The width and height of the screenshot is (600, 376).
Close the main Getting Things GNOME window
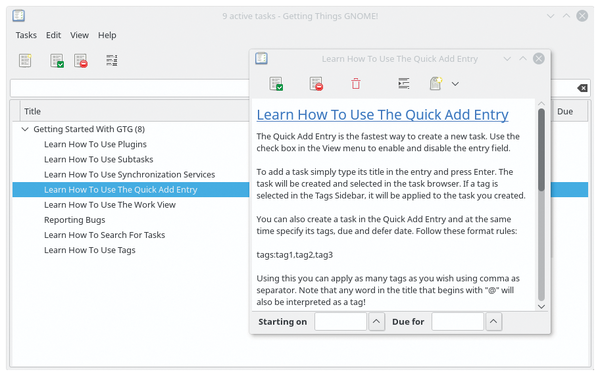582,16
